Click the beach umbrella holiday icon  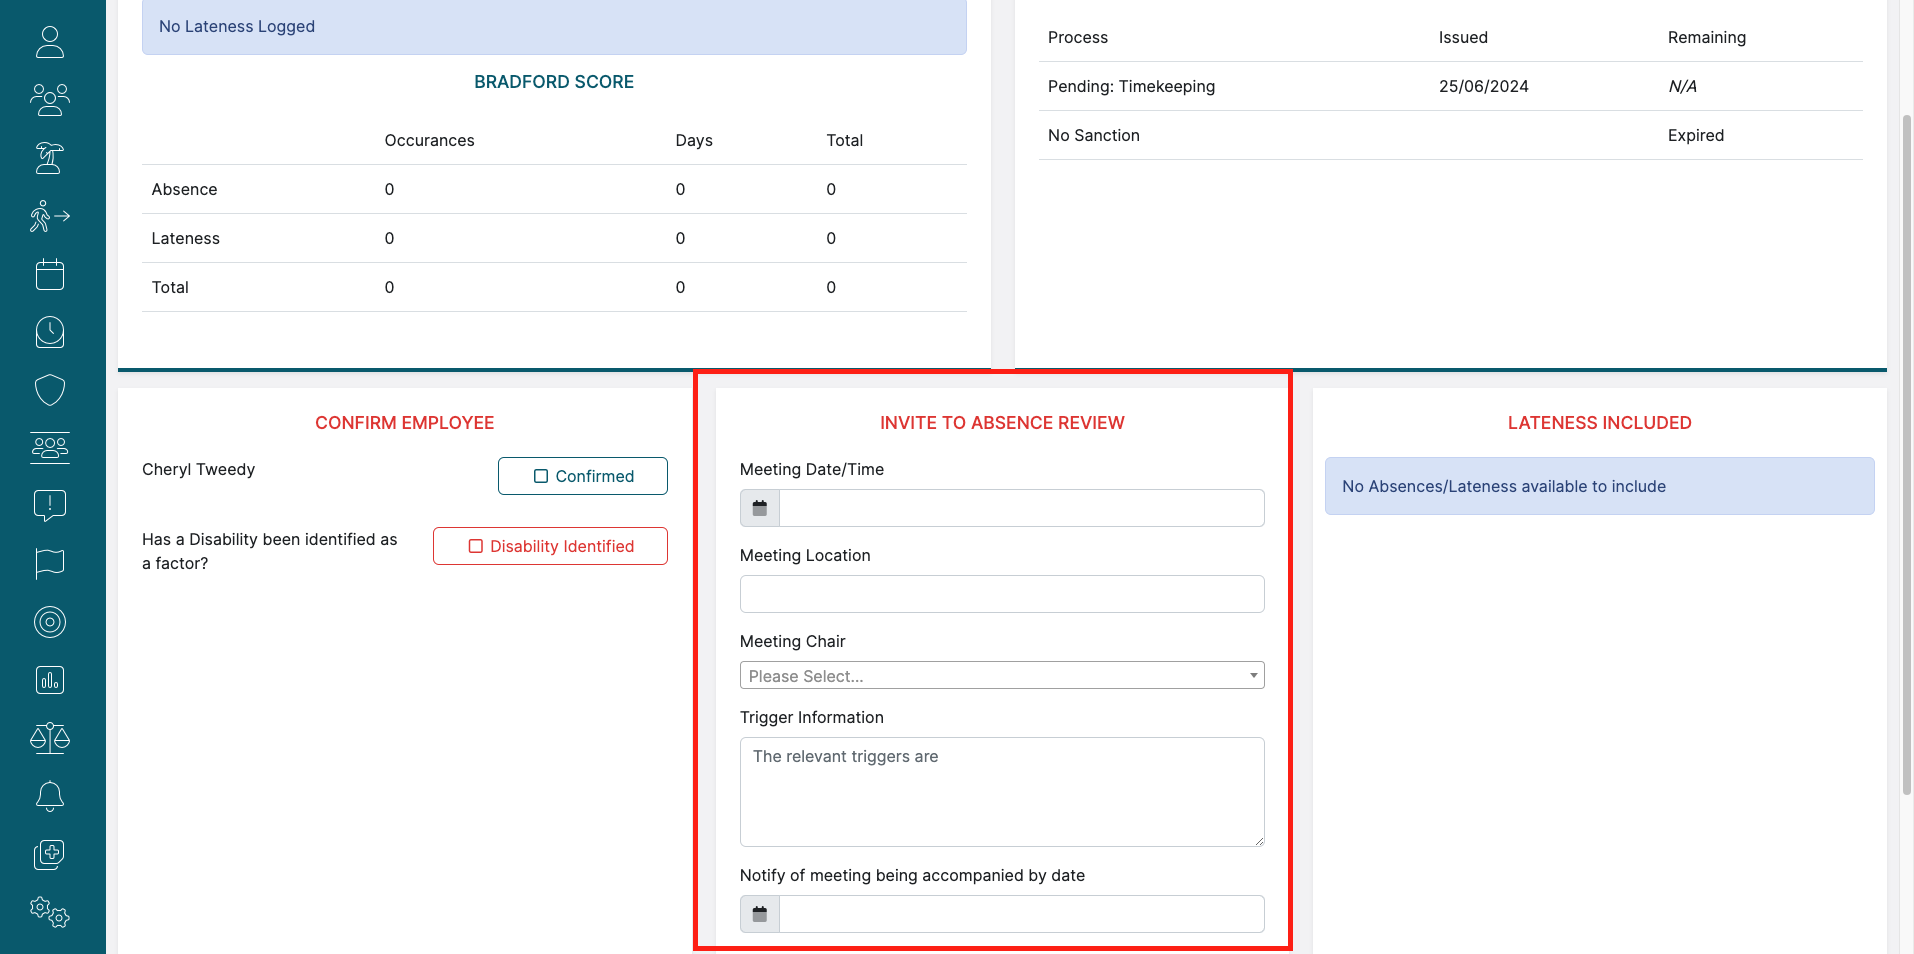50,158
